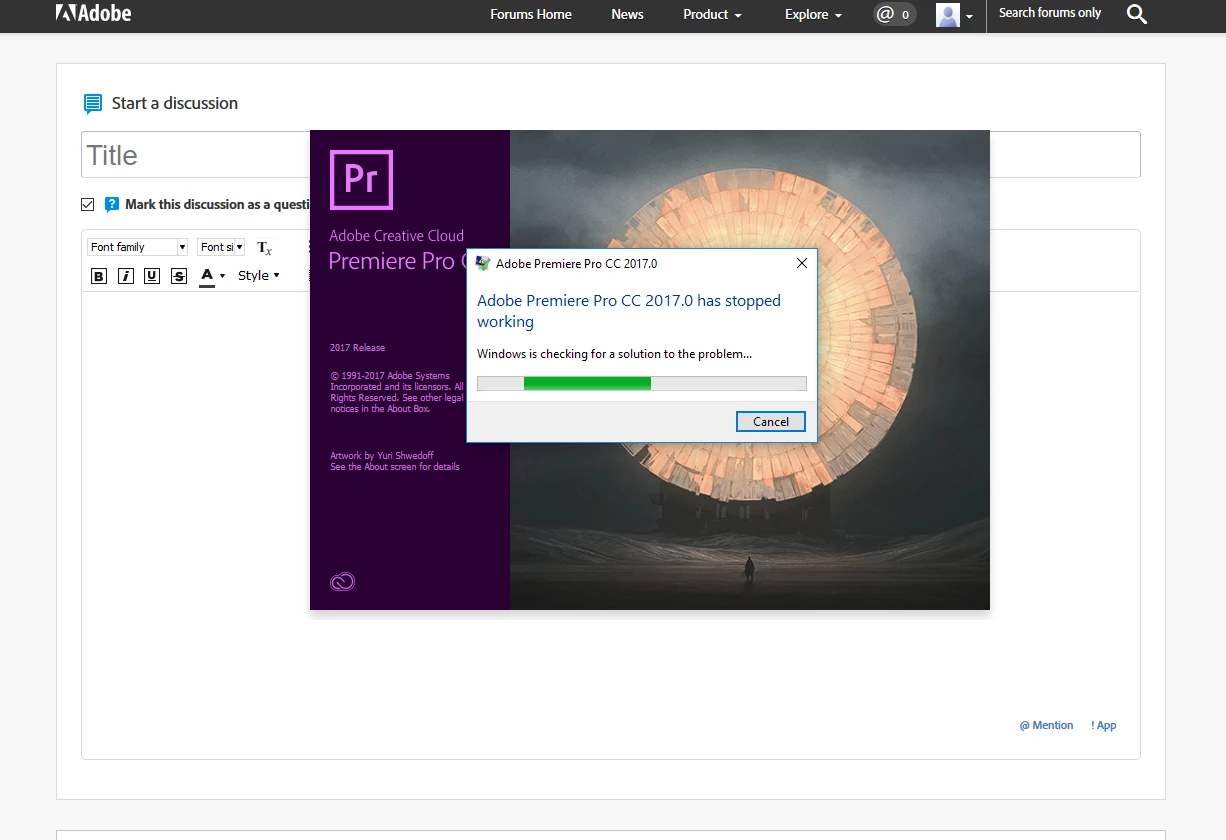Toggle bold formatting
The image size is (1226, 840).
(99, 276)
